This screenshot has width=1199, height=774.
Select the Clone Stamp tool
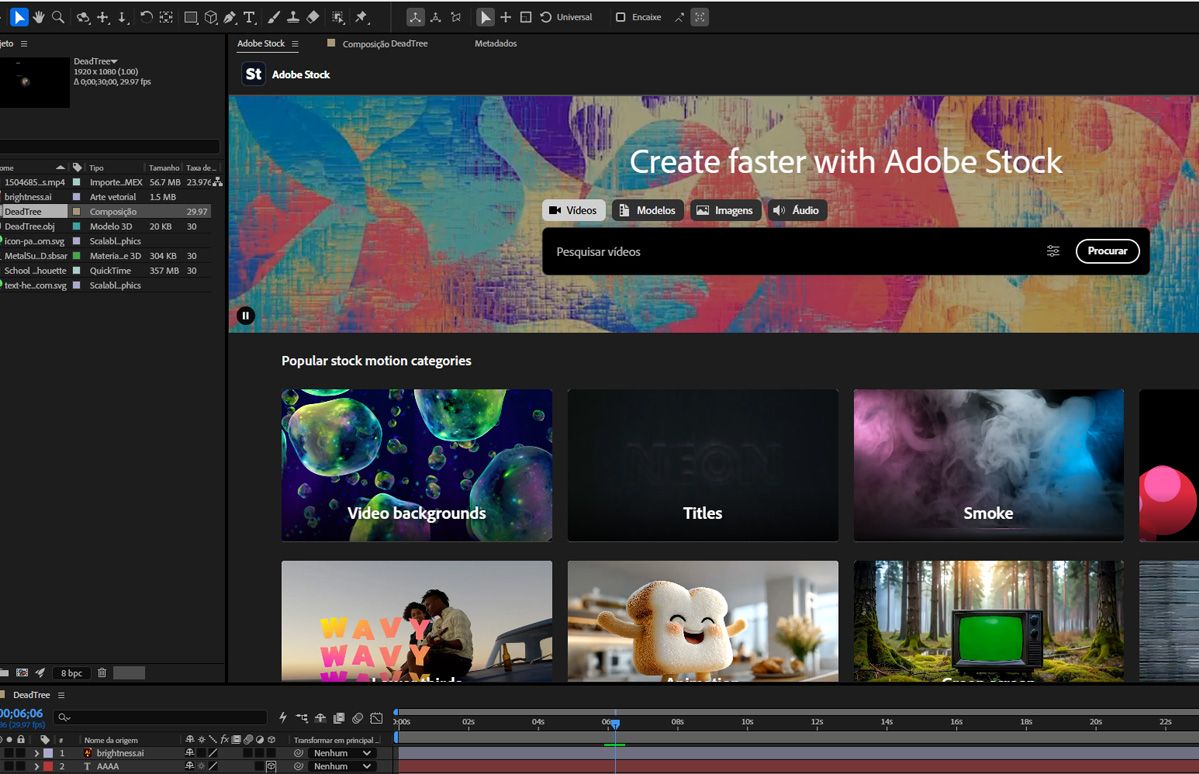pos(293,17)
